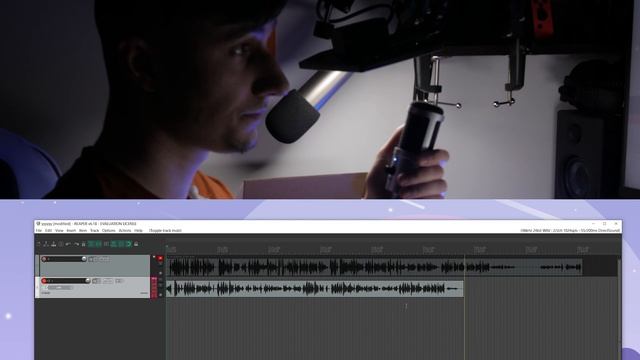The height and width of the screenshot is (360, 640).
Task: Click the second track's horizontal pan slider
Action: pos(60,288)
